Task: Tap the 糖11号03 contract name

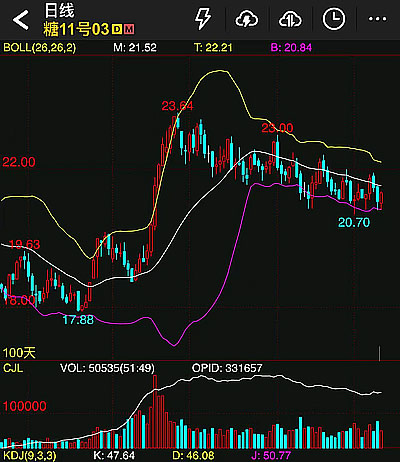Action: click(x=76, y=29)
